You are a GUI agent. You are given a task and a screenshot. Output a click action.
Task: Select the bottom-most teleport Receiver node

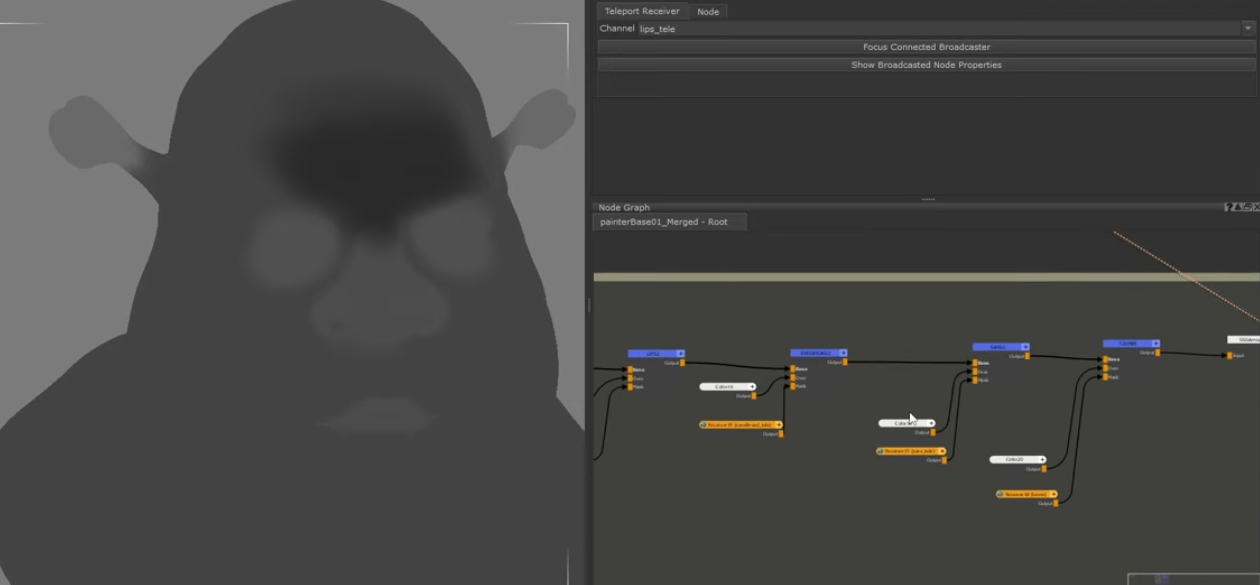tap(1027, 494)
